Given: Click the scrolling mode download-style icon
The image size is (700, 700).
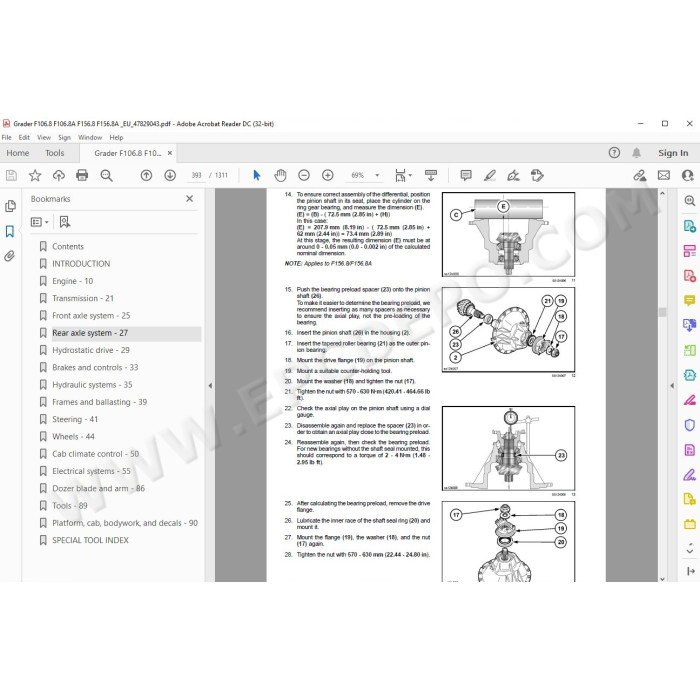Looking at the screenshot, I should 431,175.
